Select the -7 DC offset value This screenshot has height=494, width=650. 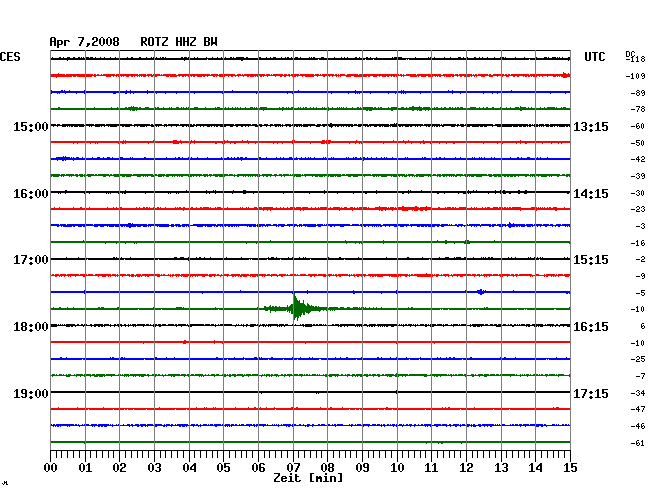click(640, 376)
